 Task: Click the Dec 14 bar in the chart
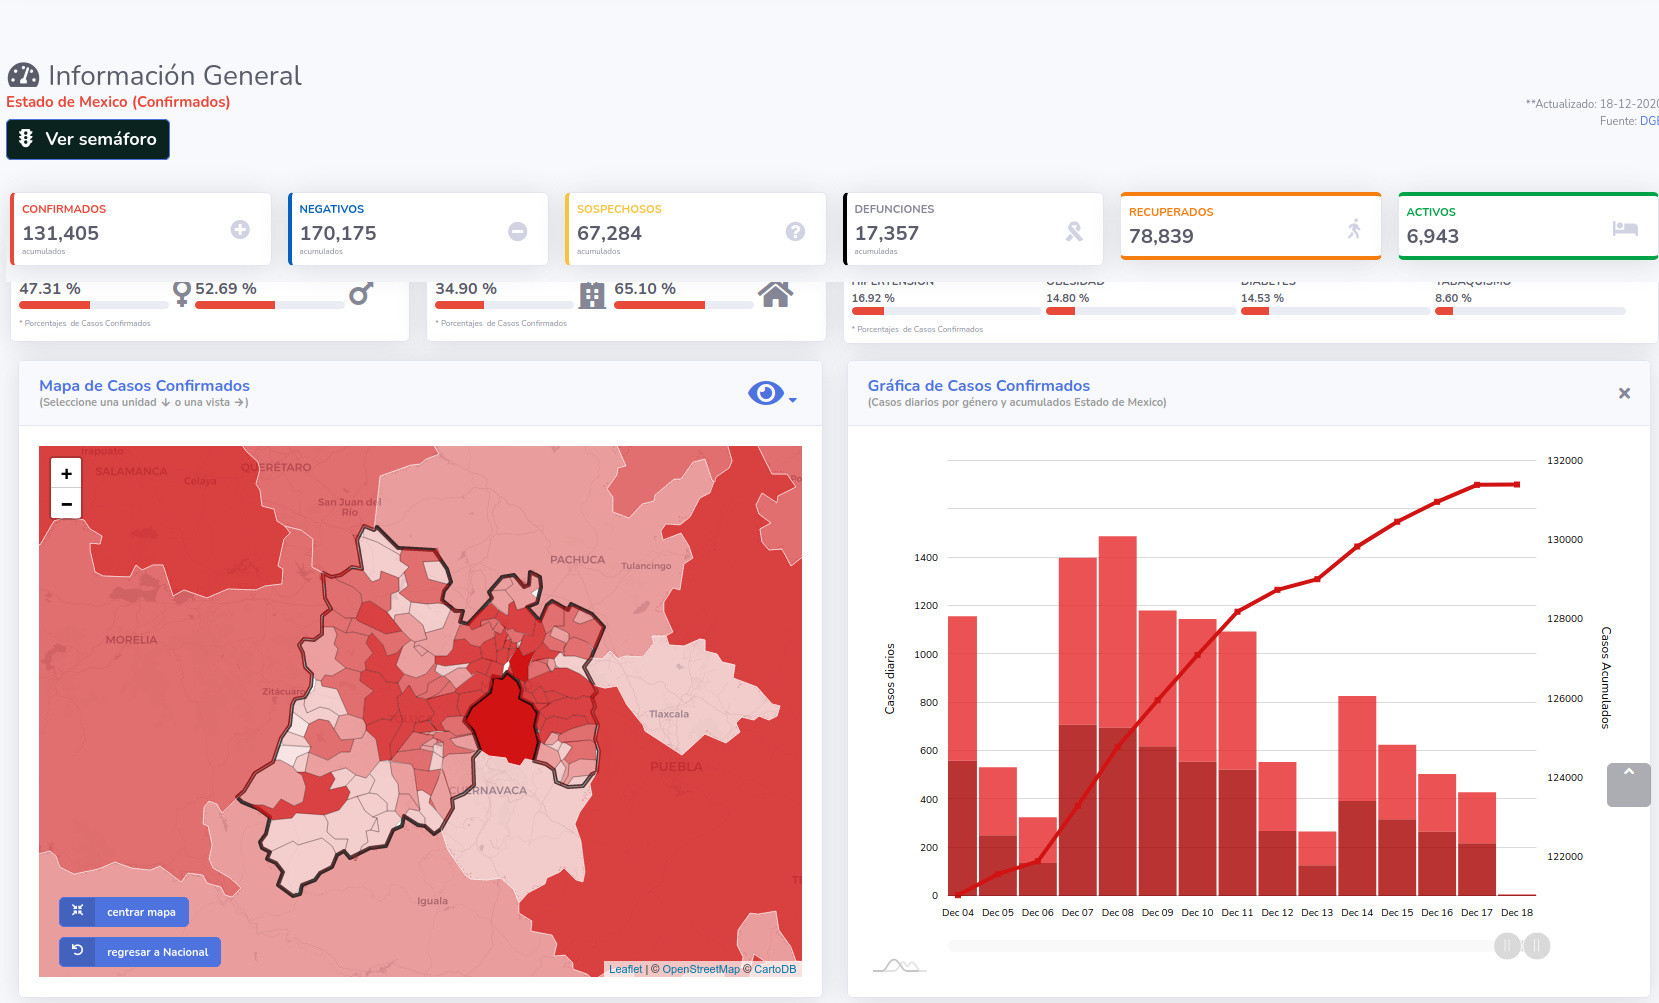pyautogui.click(x=1357, y=795)
